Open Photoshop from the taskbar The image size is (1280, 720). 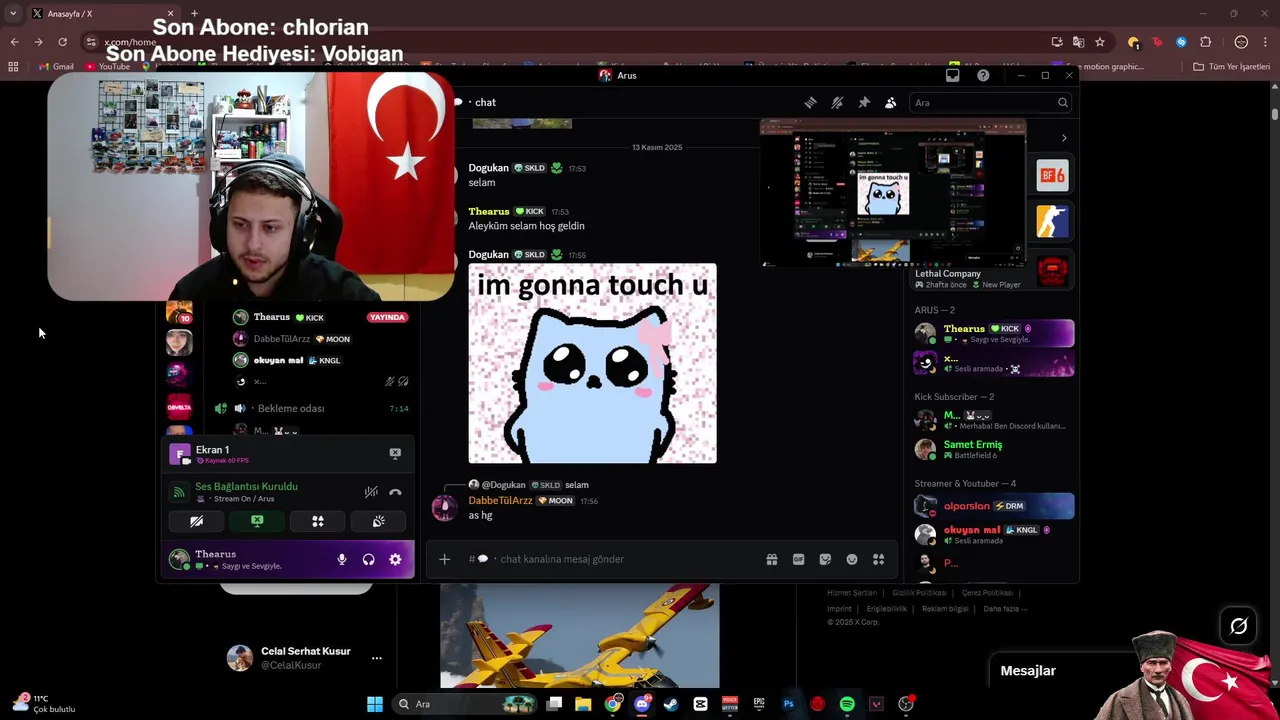(788, 704)
